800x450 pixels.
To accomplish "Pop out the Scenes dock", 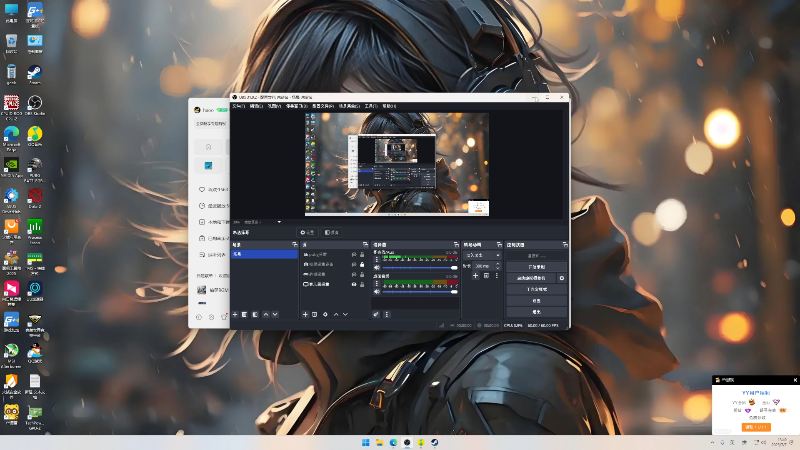I will click(294, 245).
